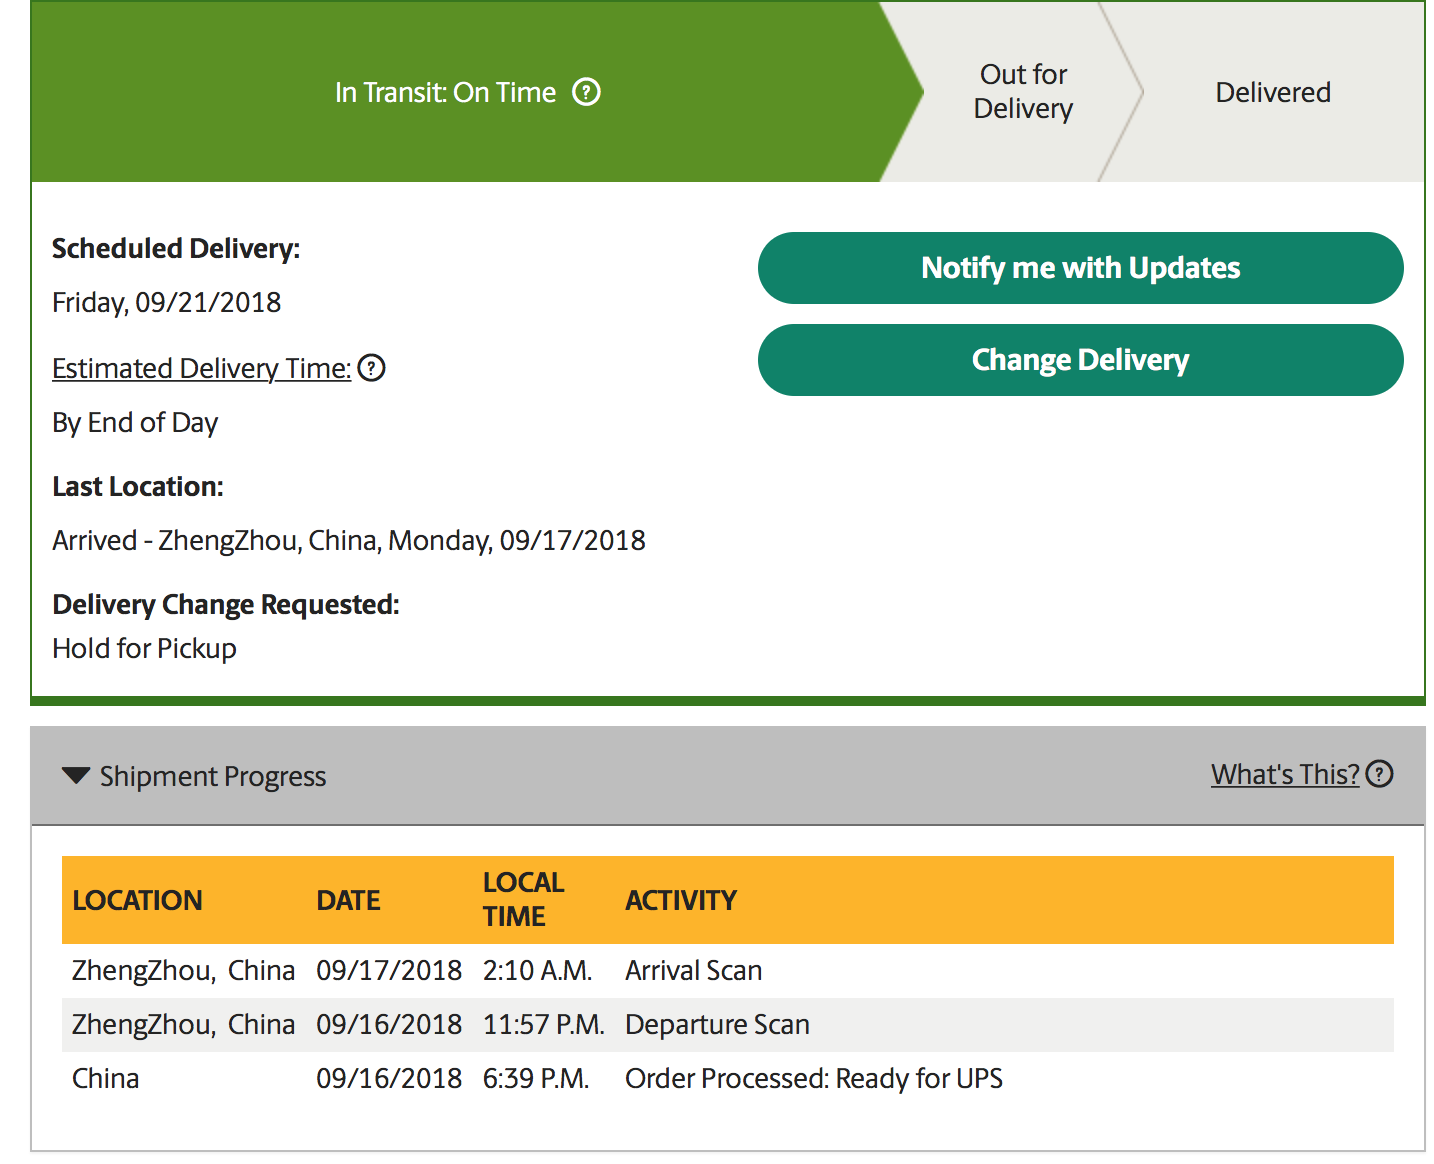Open the Estimated Delivery Time link

(201, 369)
